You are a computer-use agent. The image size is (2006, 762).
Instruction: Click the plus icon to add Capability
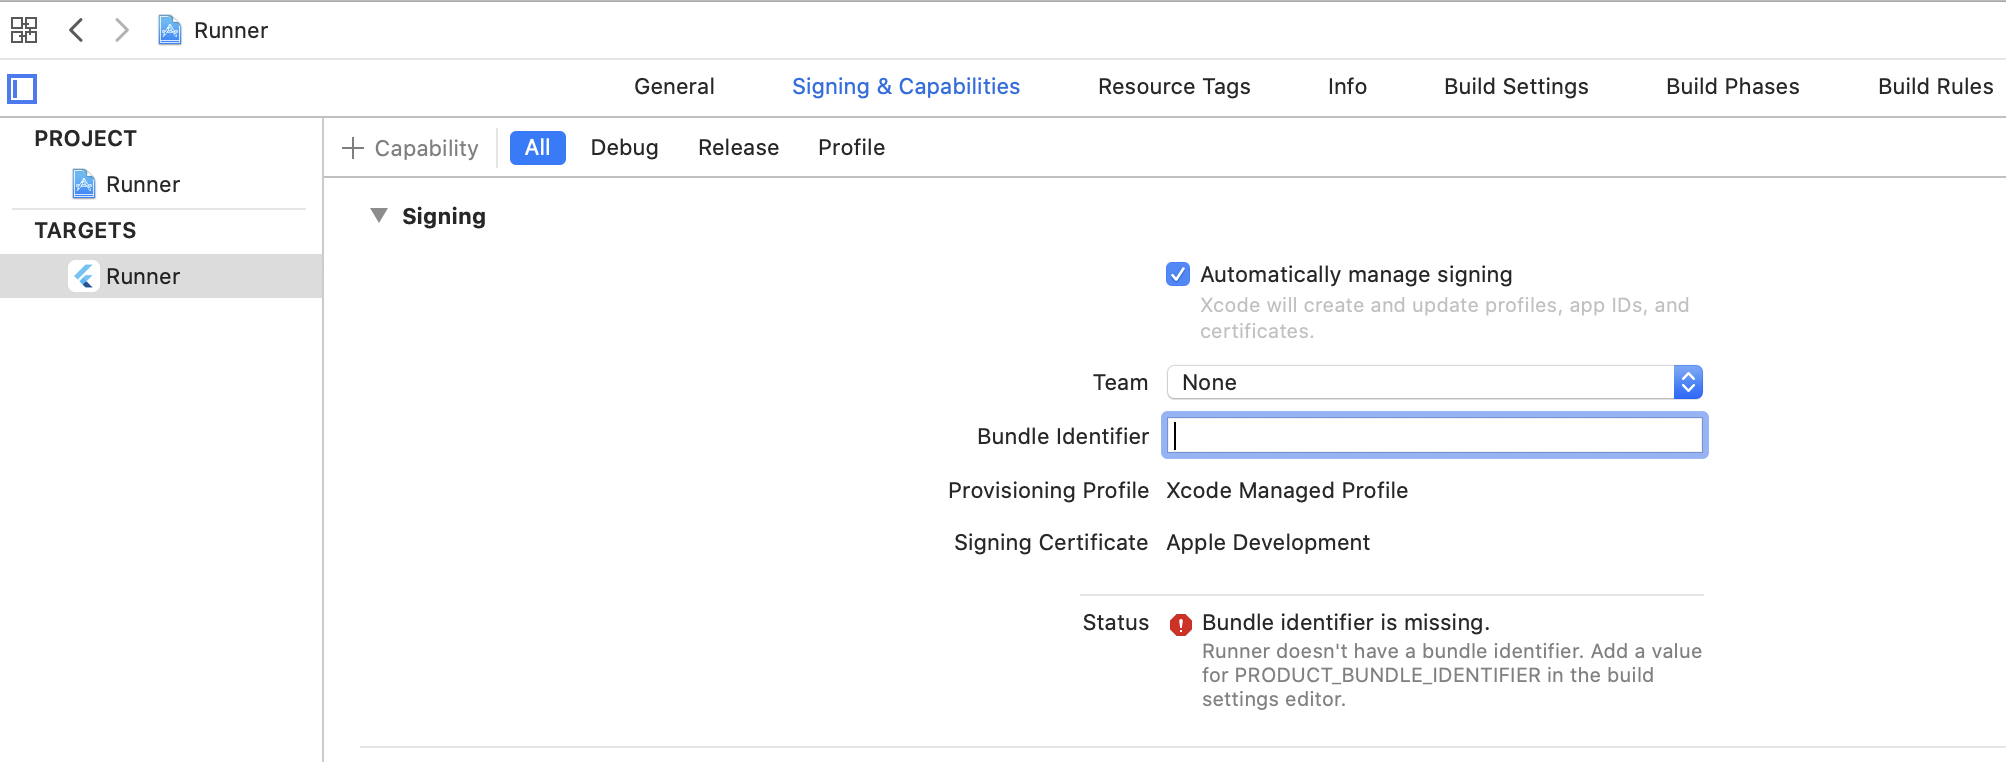(x=352, y=148)
